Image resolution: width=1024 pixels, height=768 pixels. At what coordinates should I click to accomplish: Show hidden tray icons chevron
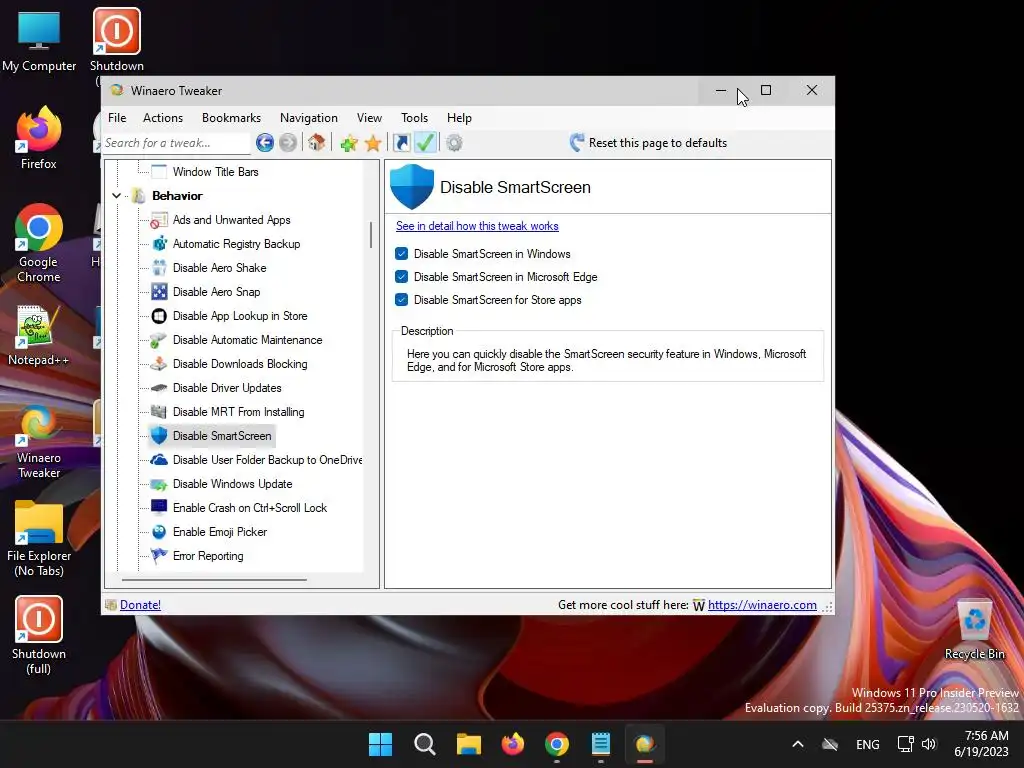coord(797,744)
